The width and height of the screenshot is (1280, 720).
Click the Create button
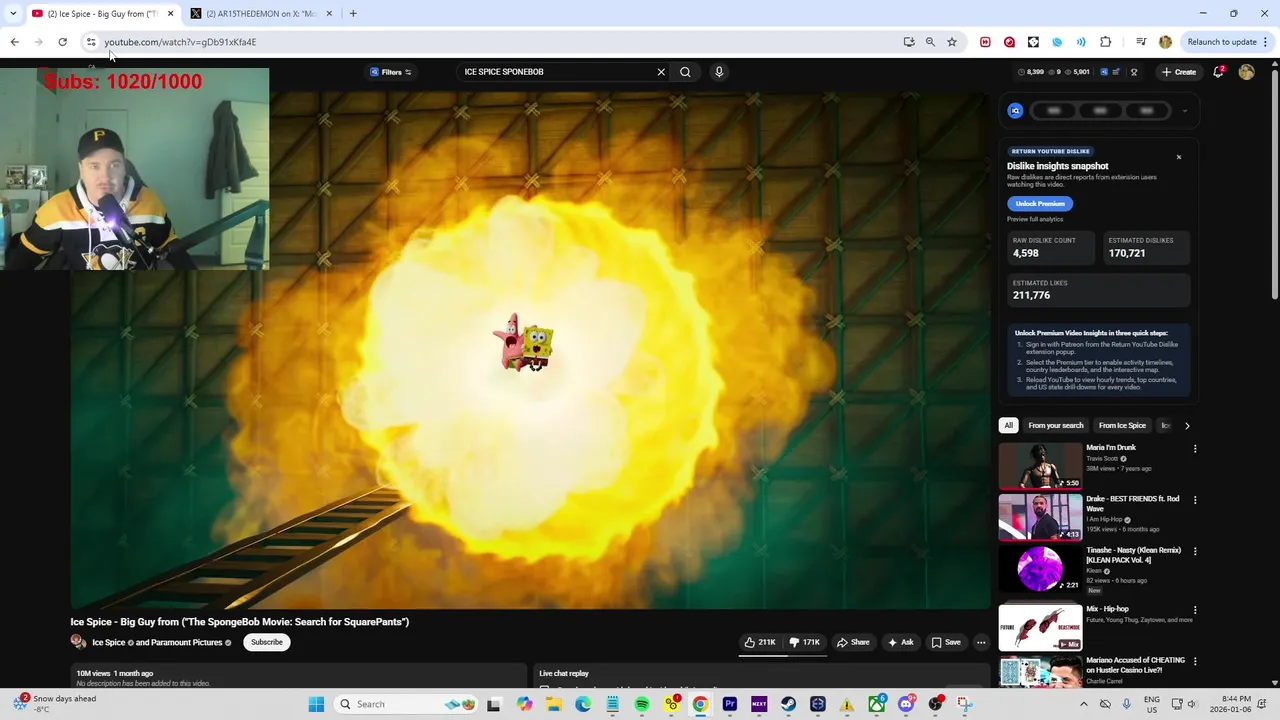point(1179,72)
